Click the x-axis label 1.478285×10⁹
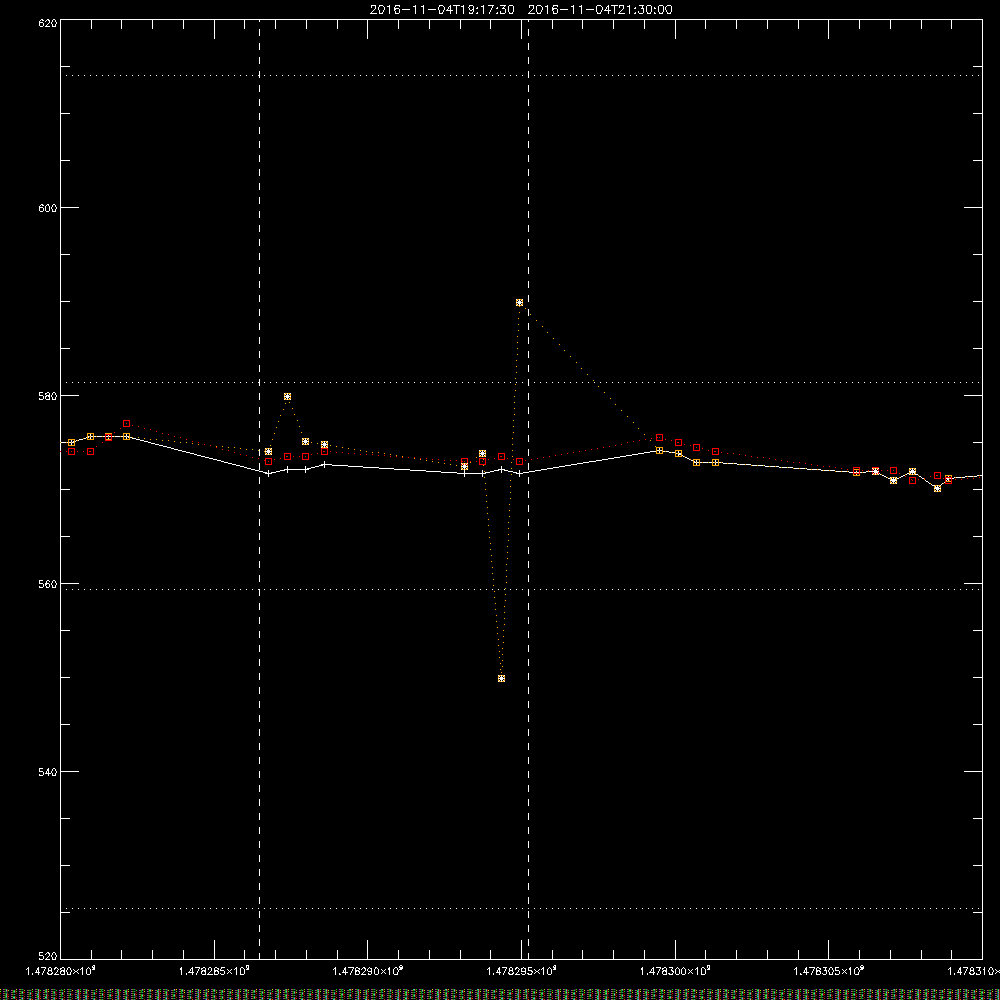This screenshot has height=1000, width=1000. 214,971
